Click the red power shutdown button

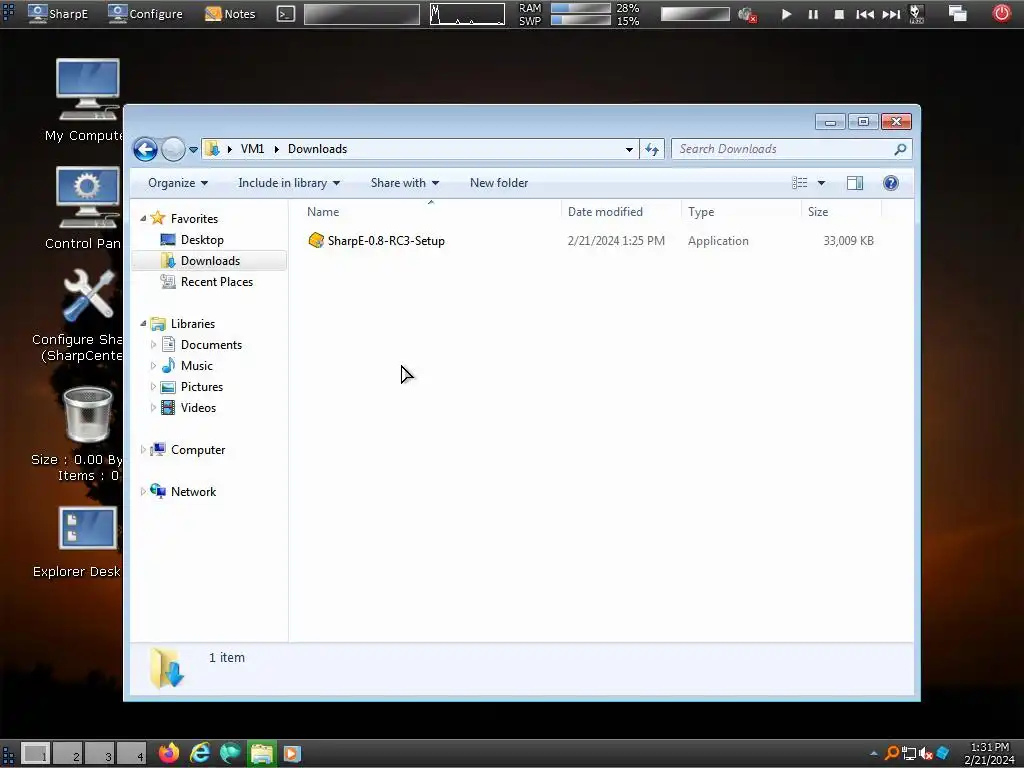(x=1001, y=13)
